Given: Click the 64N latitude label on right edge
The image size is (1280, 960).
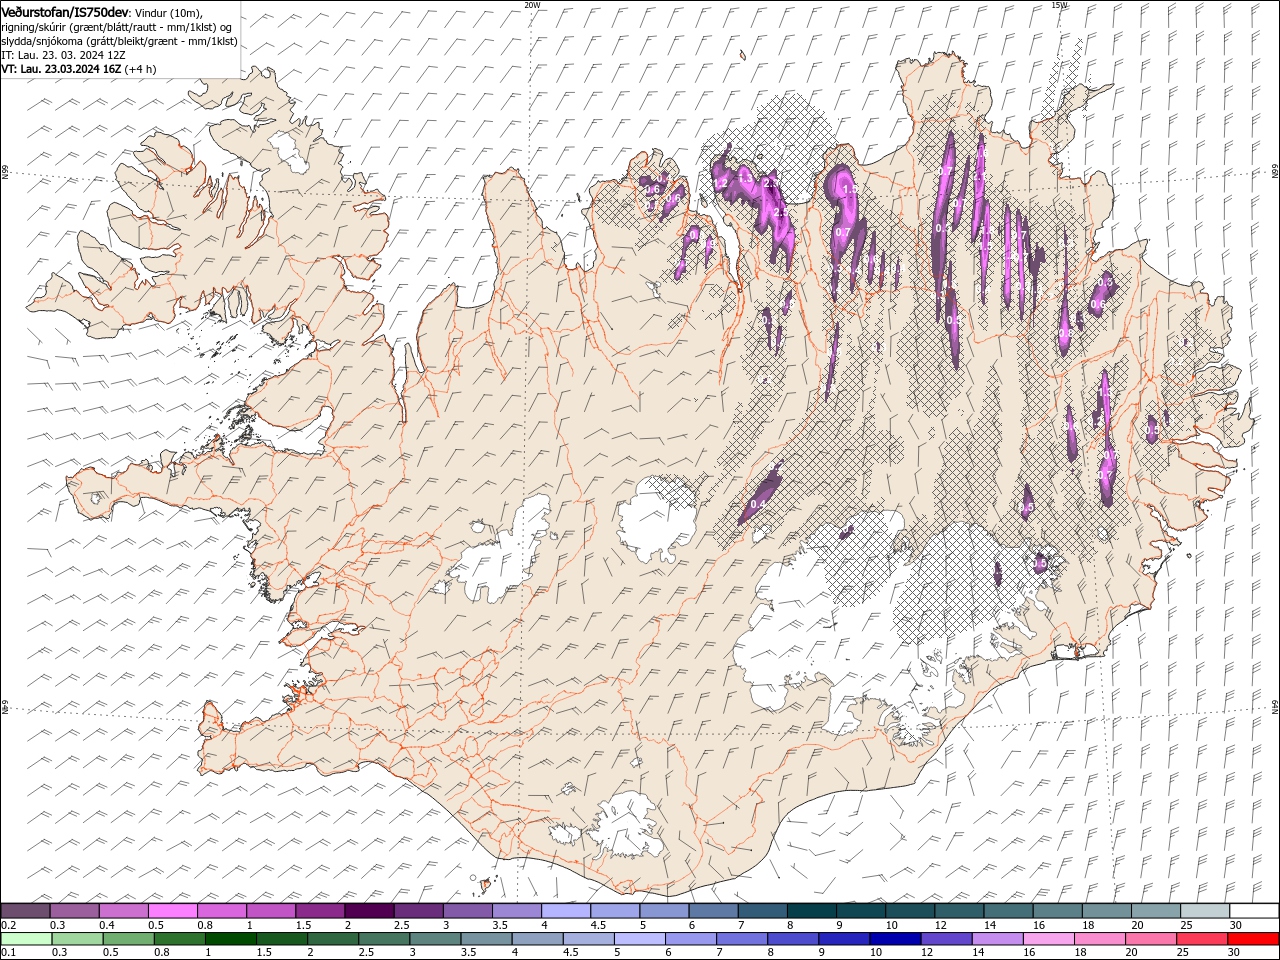Looking at the screenshot, I should coord(1275,706).
